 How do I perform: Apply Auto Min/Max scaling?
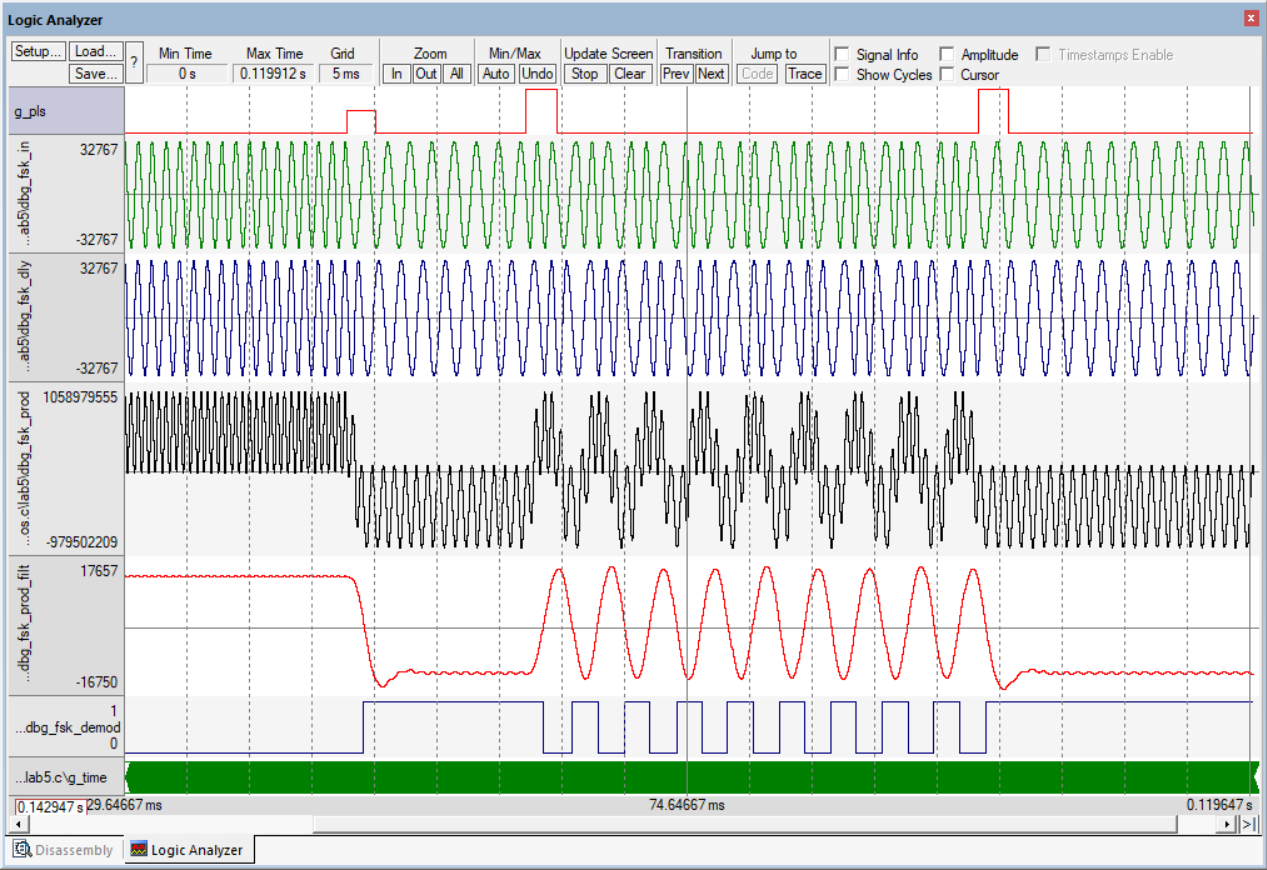(x=496, y=74)
